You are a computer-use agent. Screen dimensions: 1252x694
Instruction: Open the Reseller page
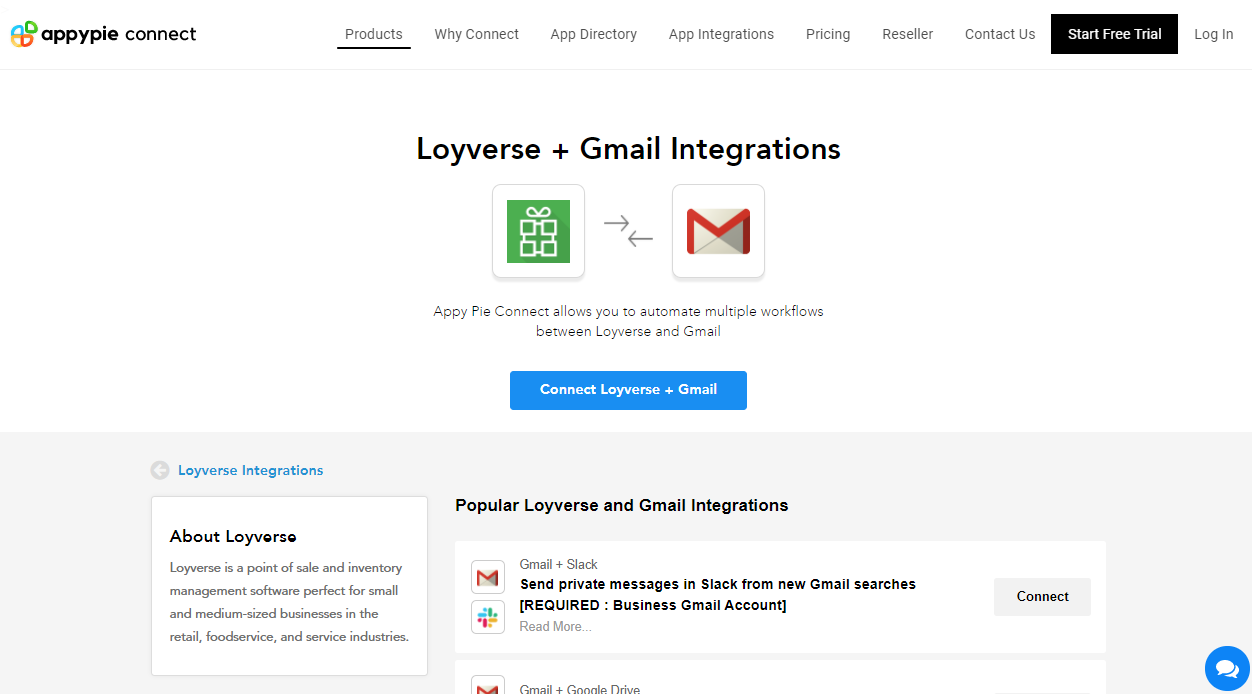pyautogui.click(x=907, y=34)
